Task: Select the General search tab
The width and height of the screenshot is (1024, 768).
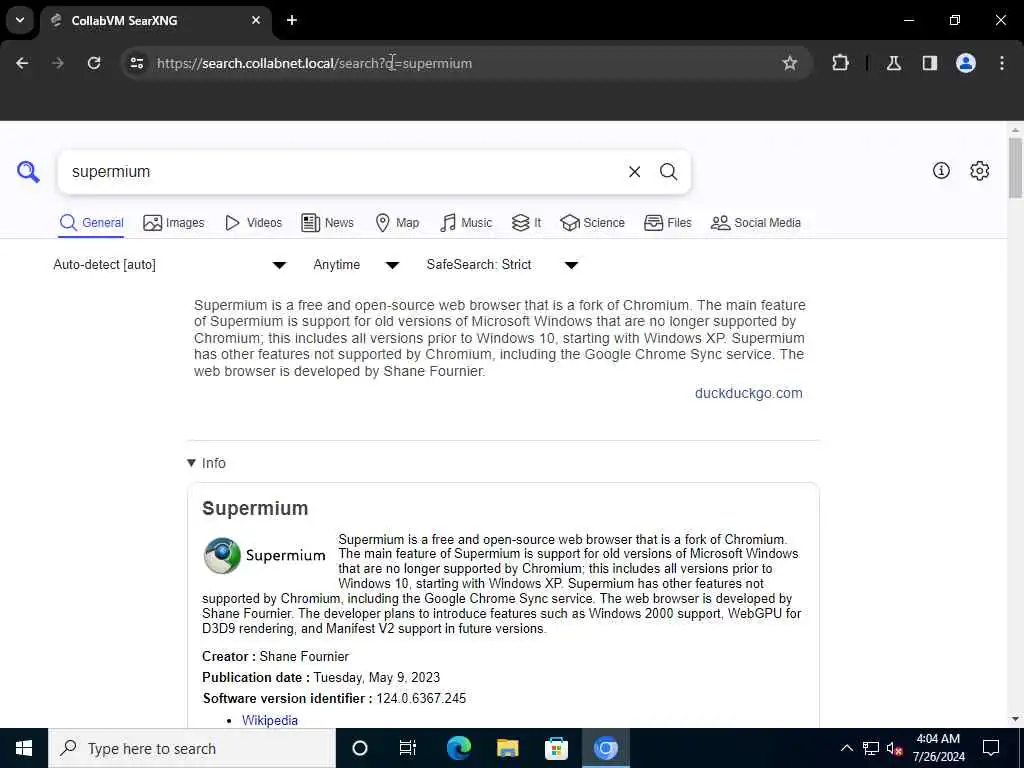Action: tap(91, 223)
